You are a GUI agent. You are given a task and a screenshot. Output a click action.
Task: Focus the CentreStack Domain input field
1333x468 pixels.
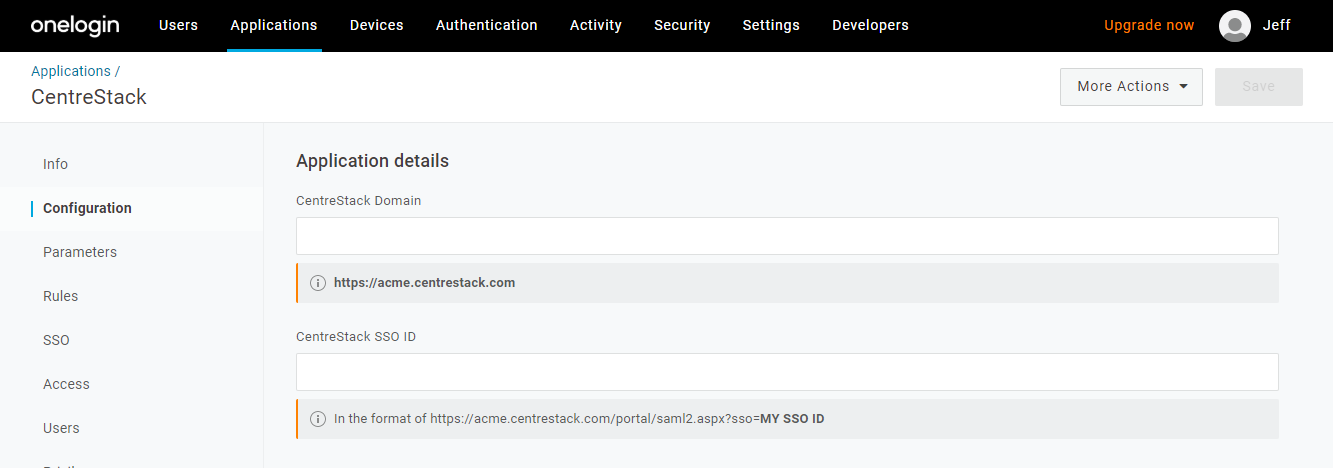(x=787, y=236)
